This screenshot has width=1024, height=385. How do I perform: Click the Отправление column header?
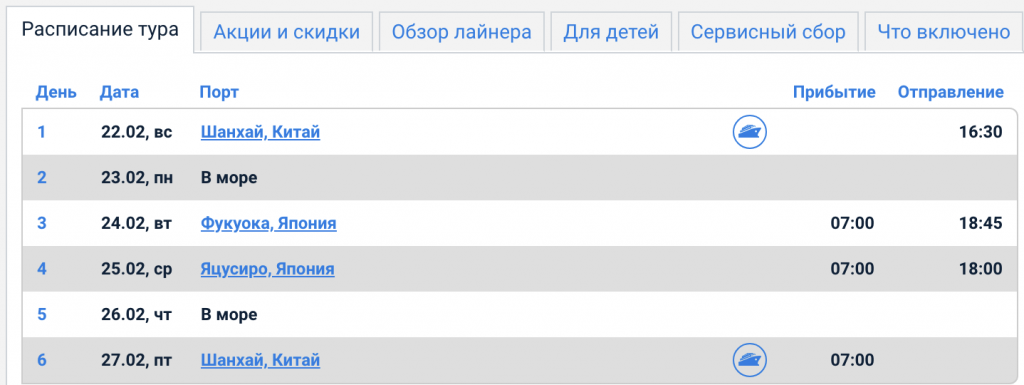point(950,93)
